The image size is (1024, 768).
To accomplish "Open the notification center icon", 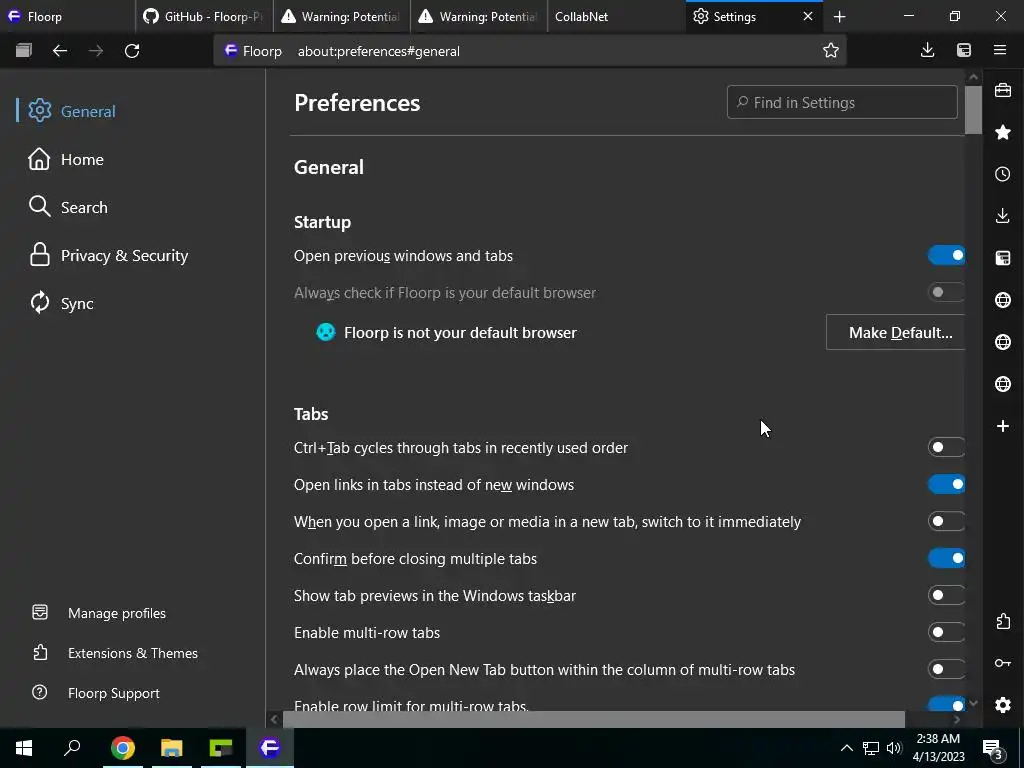I will tap(993, 748).
